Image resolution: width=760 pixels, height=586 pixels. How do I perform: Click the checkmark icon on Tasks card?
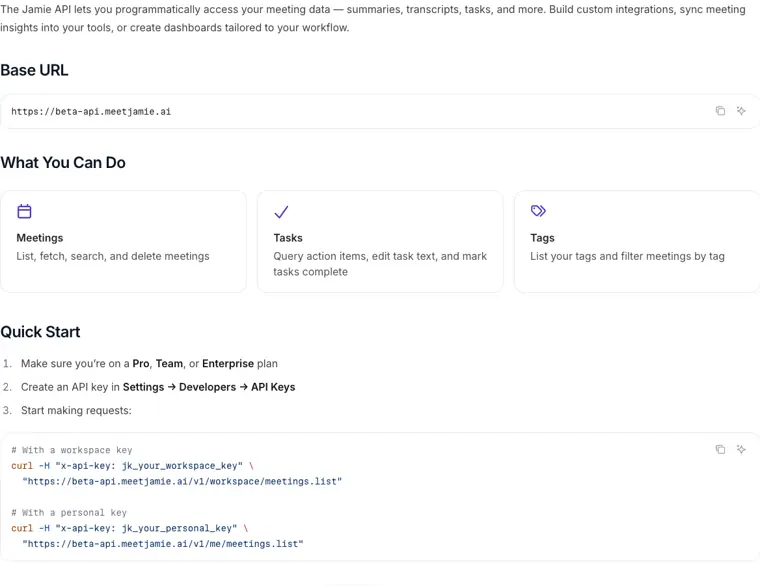(x=281, y=212)
